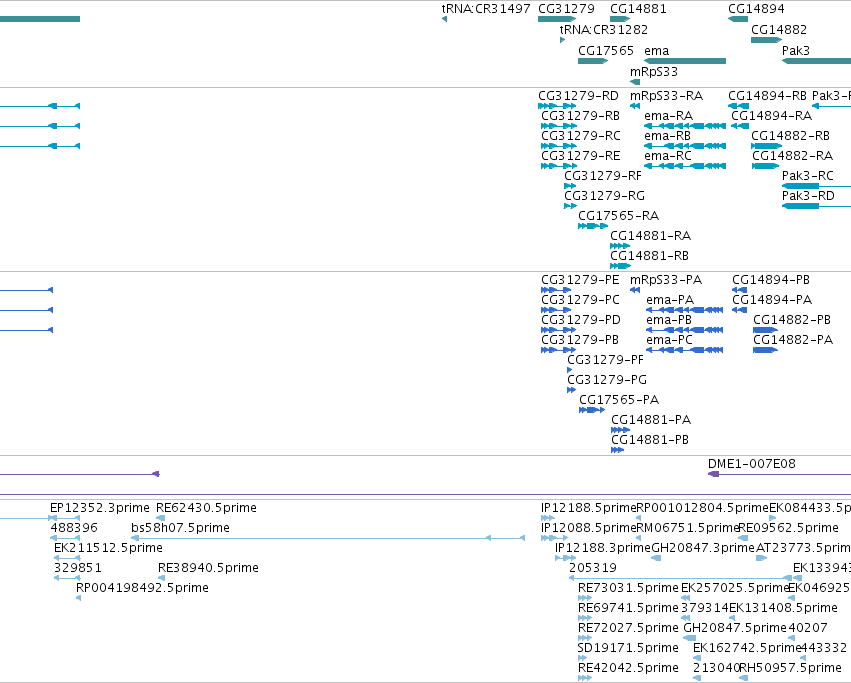Select the 329851 feature label

pyautogui.click(x=78, y=568)
